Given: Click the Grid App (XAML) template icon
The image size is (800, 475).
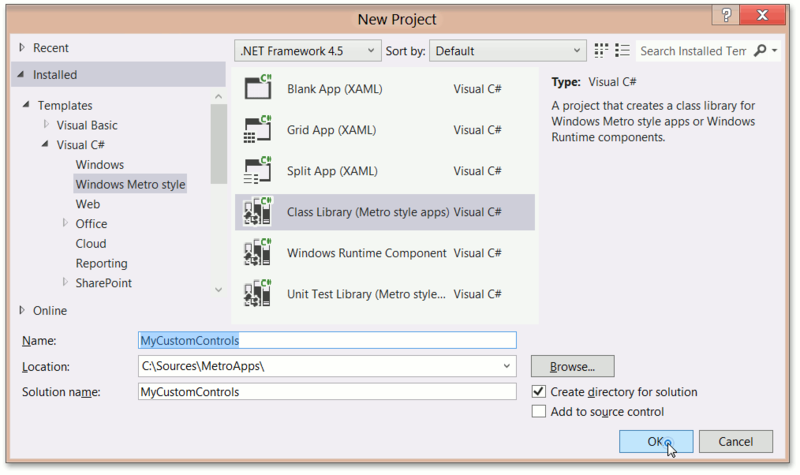Looking at the screenshot, I should 258,129.
